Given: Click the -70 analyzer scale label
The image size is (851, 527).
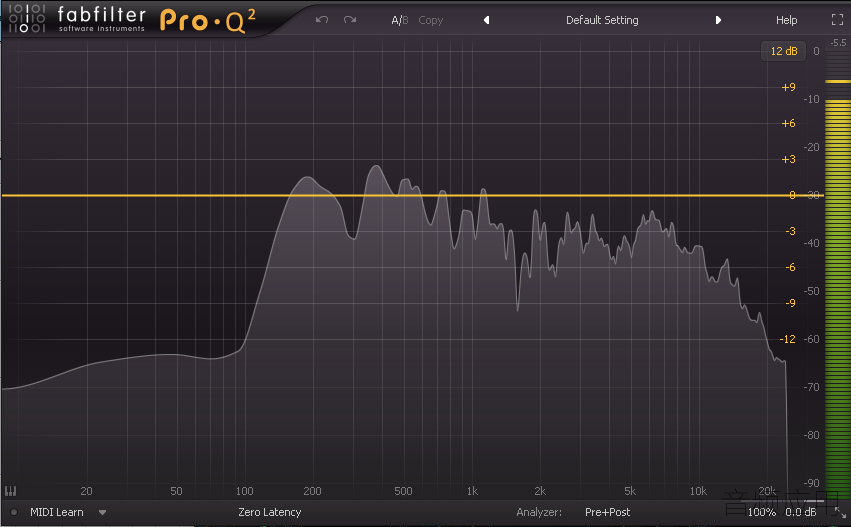Looking at the screenshot, I should pos(811,387).
